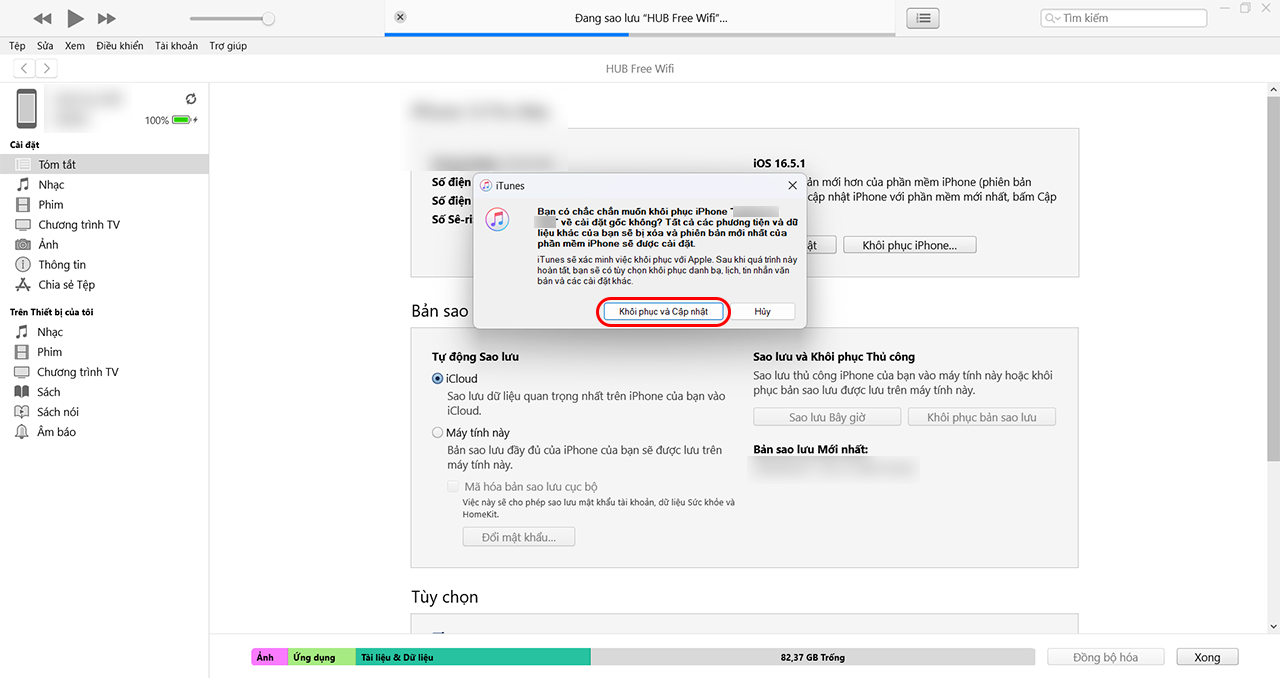Open the Điều khiển menu
The image size is (1280, 678).
119,45
